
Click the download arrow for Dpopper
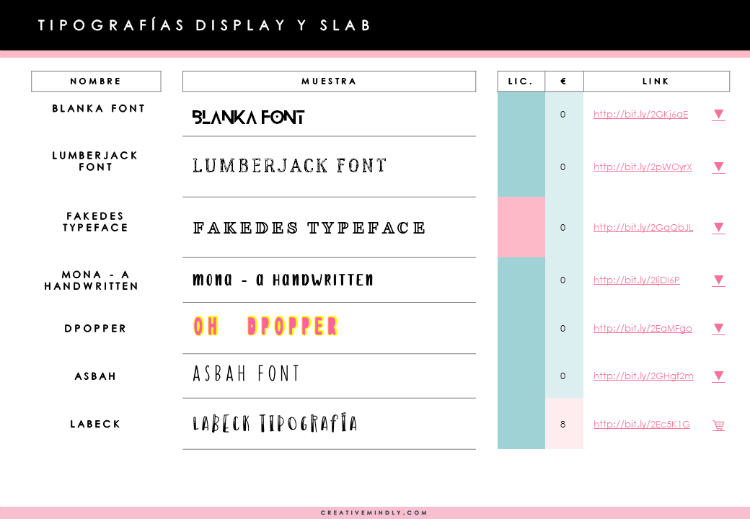718,329
